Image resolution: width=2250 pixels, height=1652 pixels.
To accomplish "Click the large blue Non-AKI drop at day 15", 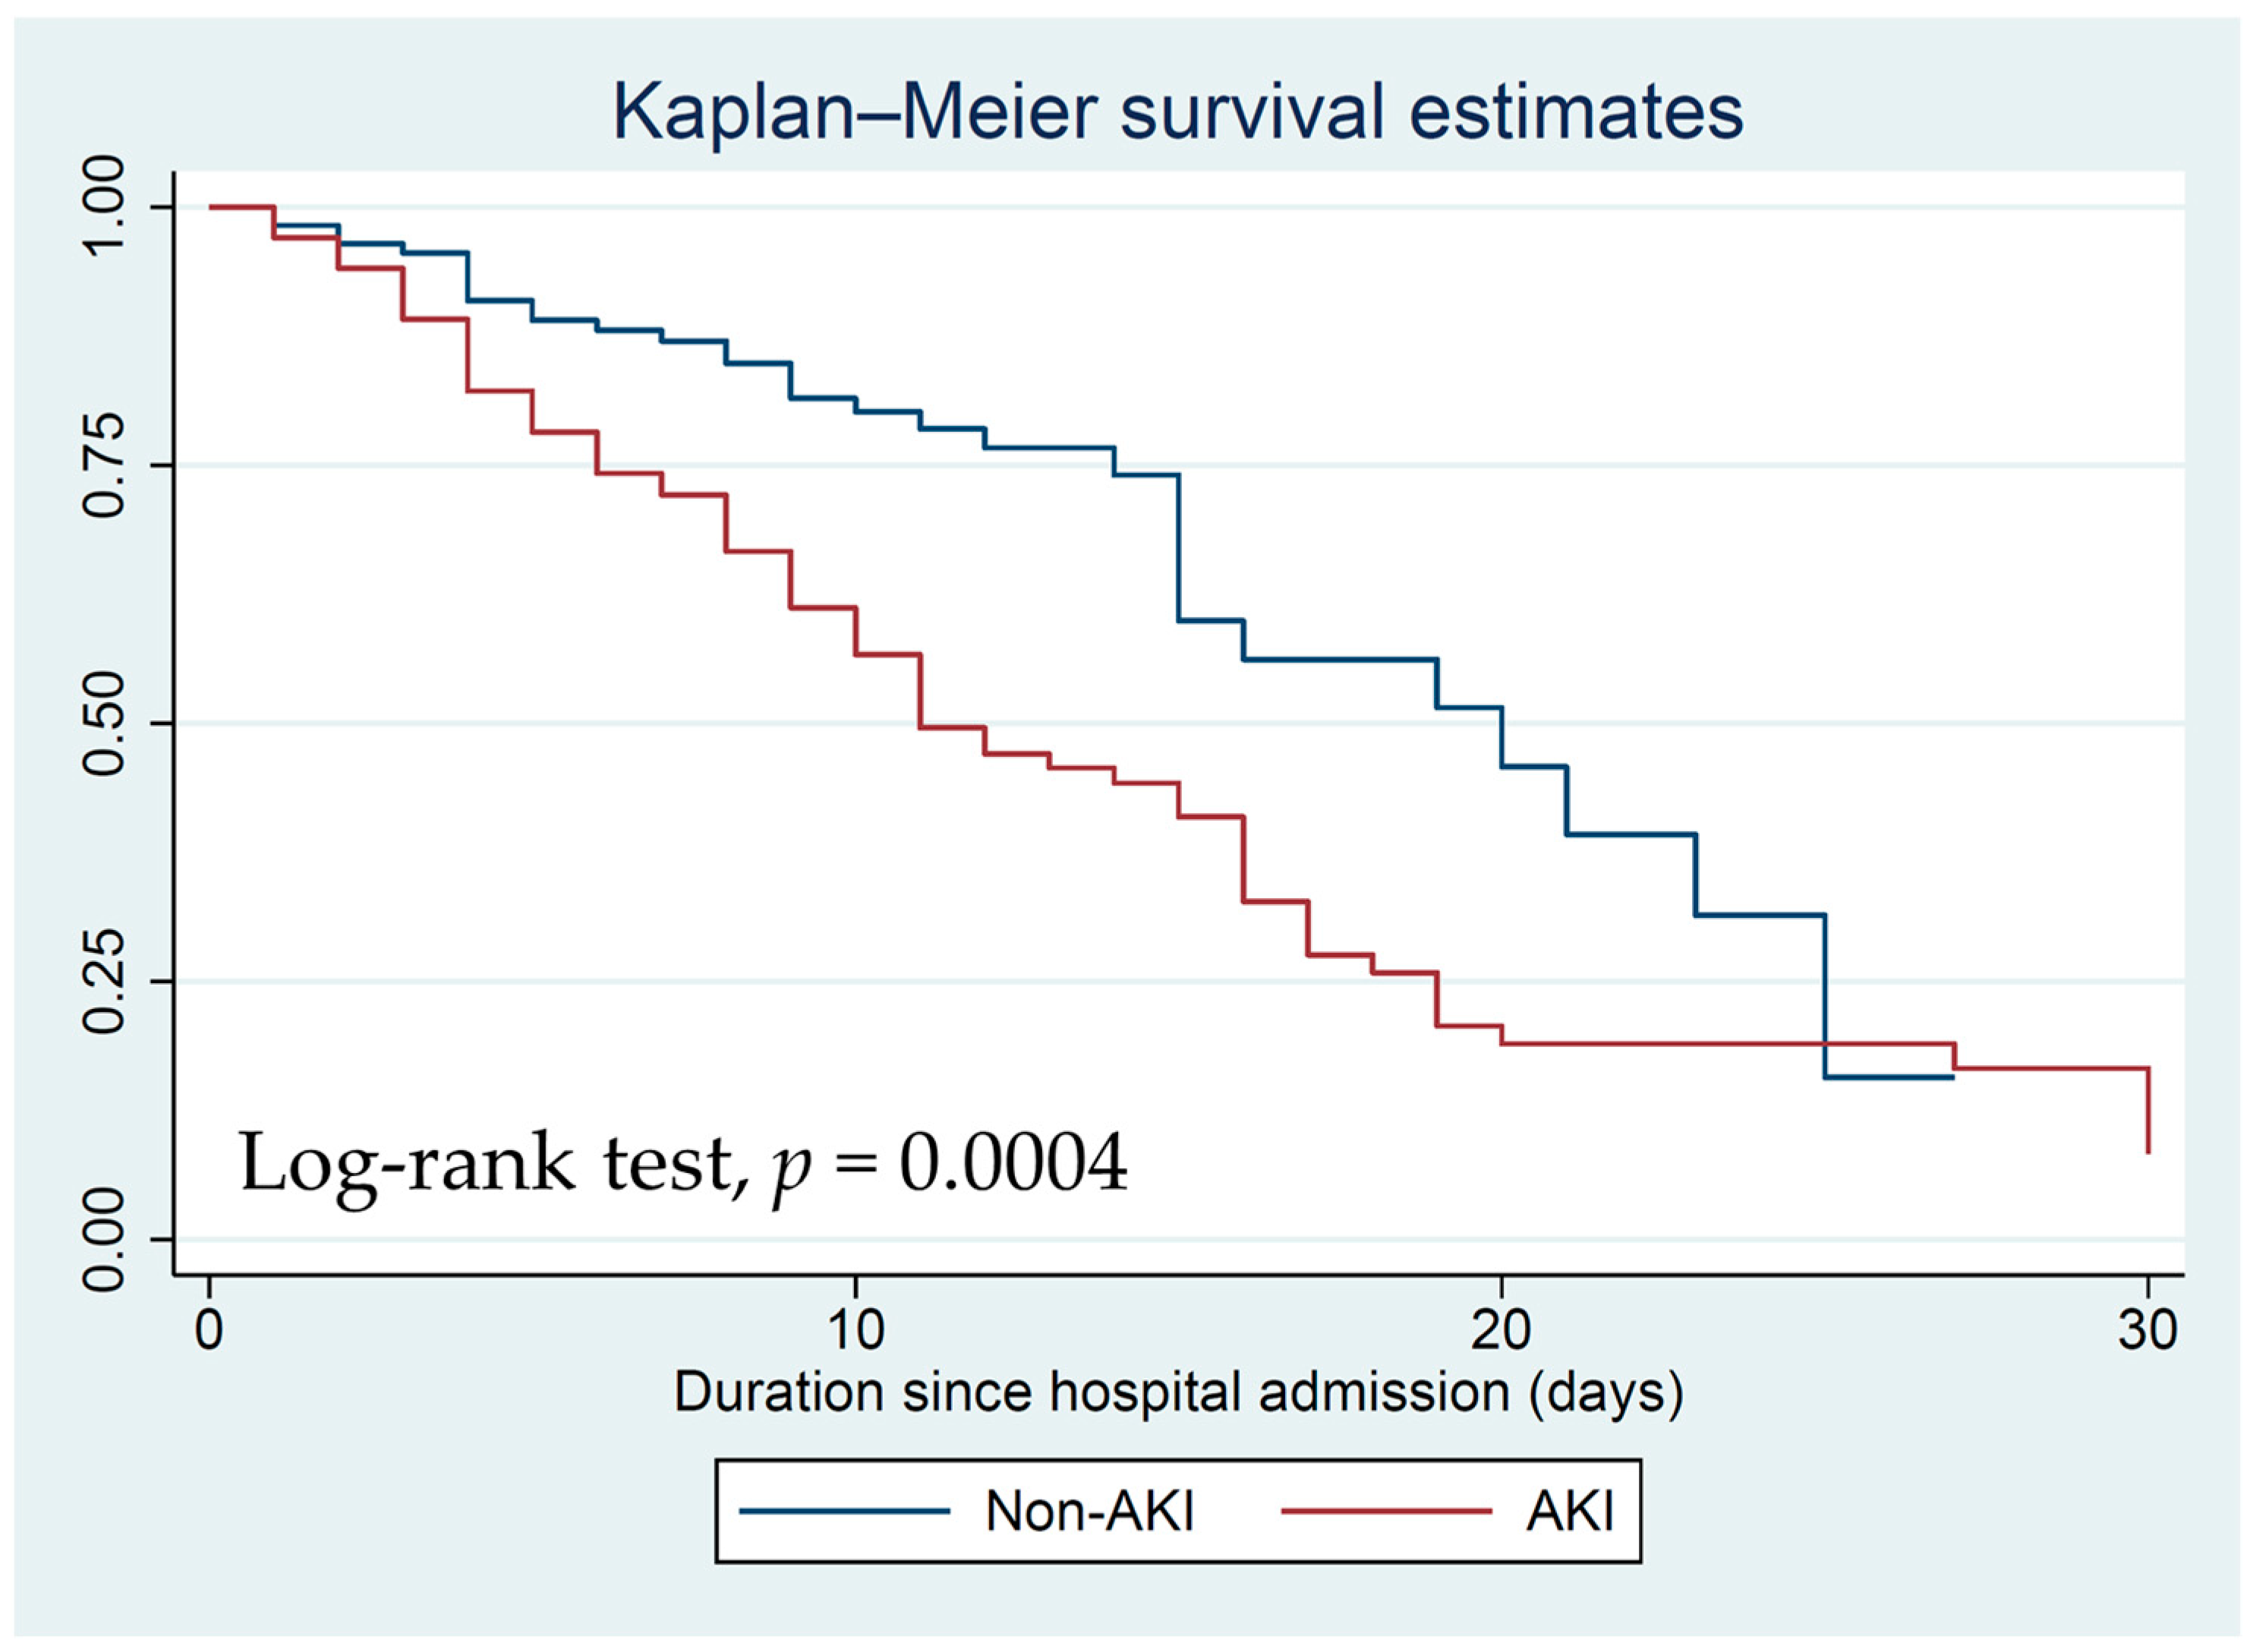I will [x=1179, y=547].
